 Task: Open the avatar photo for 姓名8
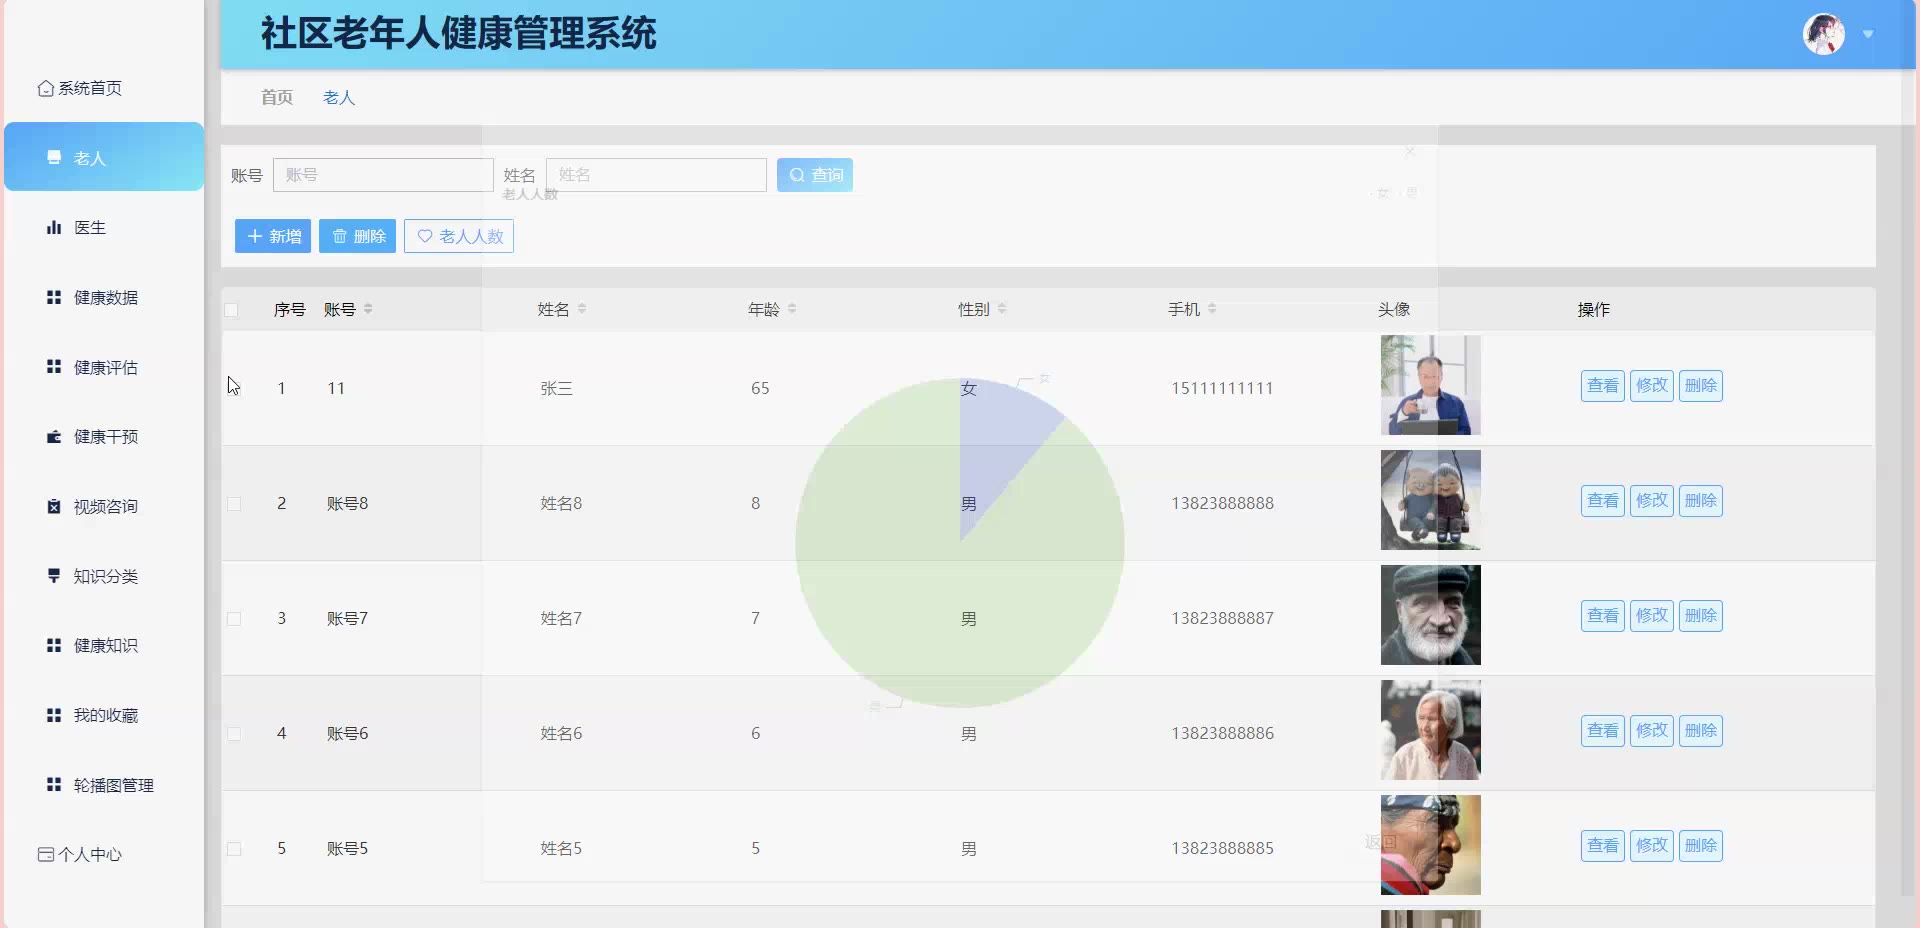tap(1431, 500)
